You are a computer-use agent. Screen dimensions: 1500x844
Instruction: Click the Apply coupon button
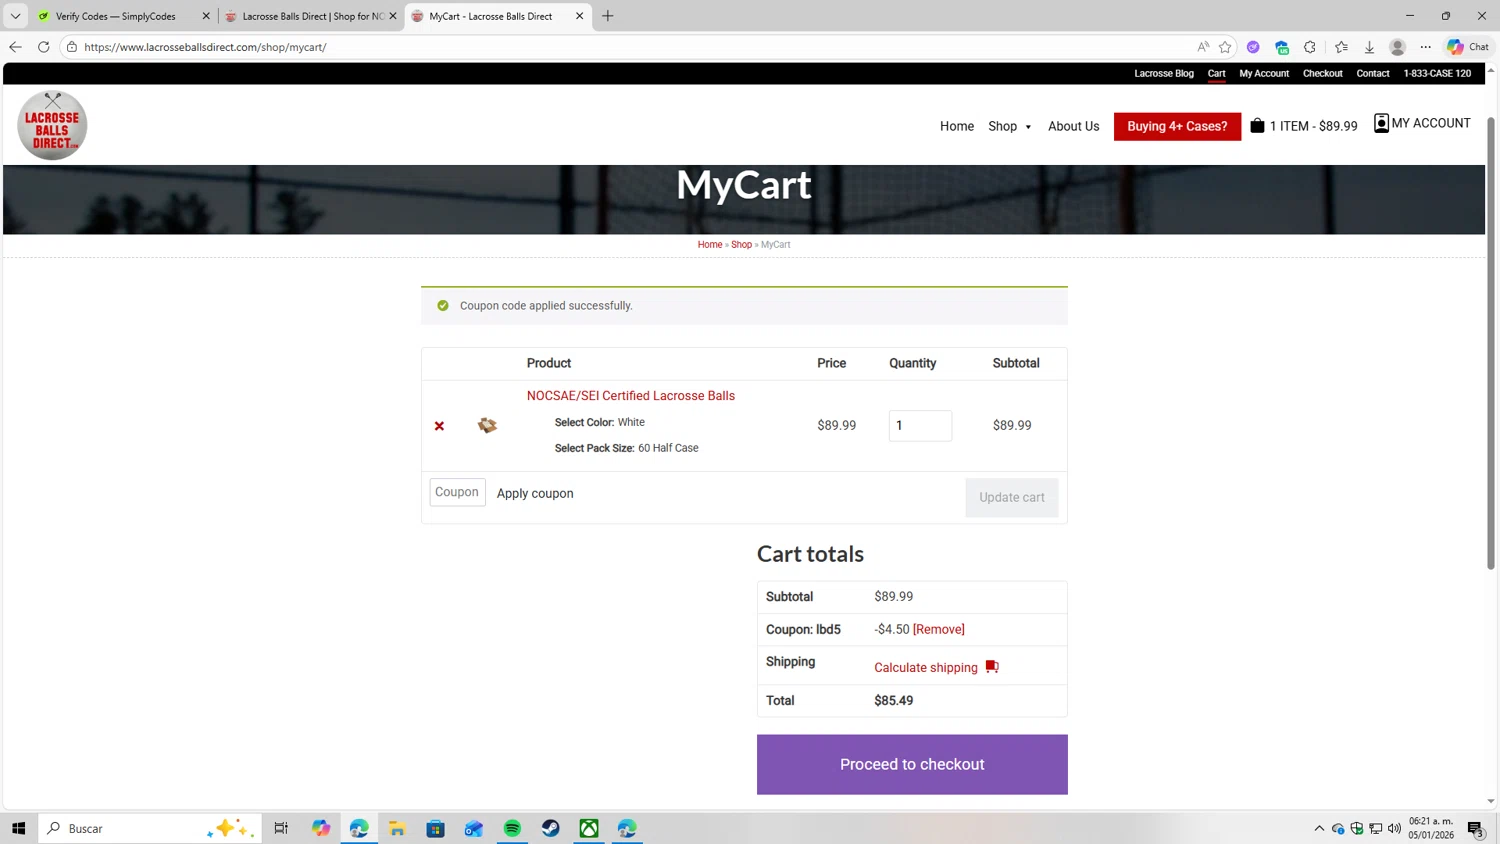[x=535, y=493]
